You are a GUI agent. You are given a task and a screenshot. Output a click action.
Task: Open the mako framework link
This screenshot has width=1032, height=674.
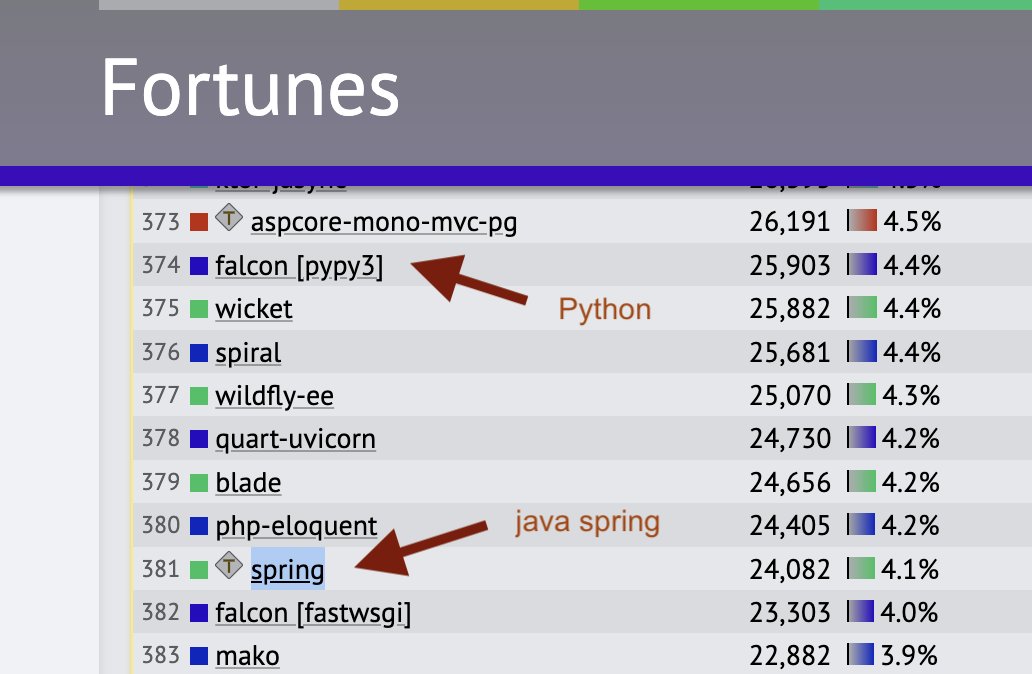247,656
